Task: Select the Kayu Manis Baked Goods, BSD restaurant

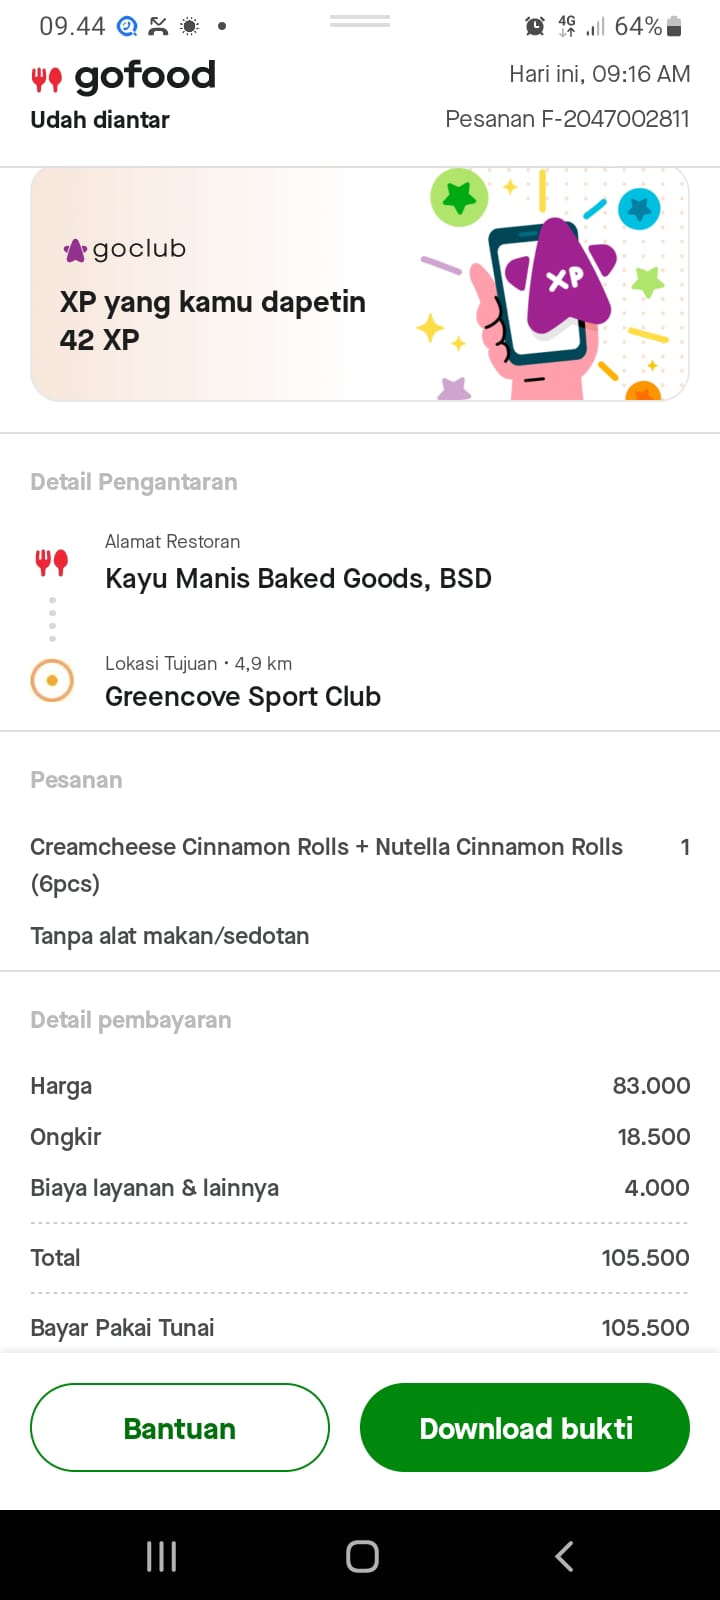Action: [x=298, y=578]
